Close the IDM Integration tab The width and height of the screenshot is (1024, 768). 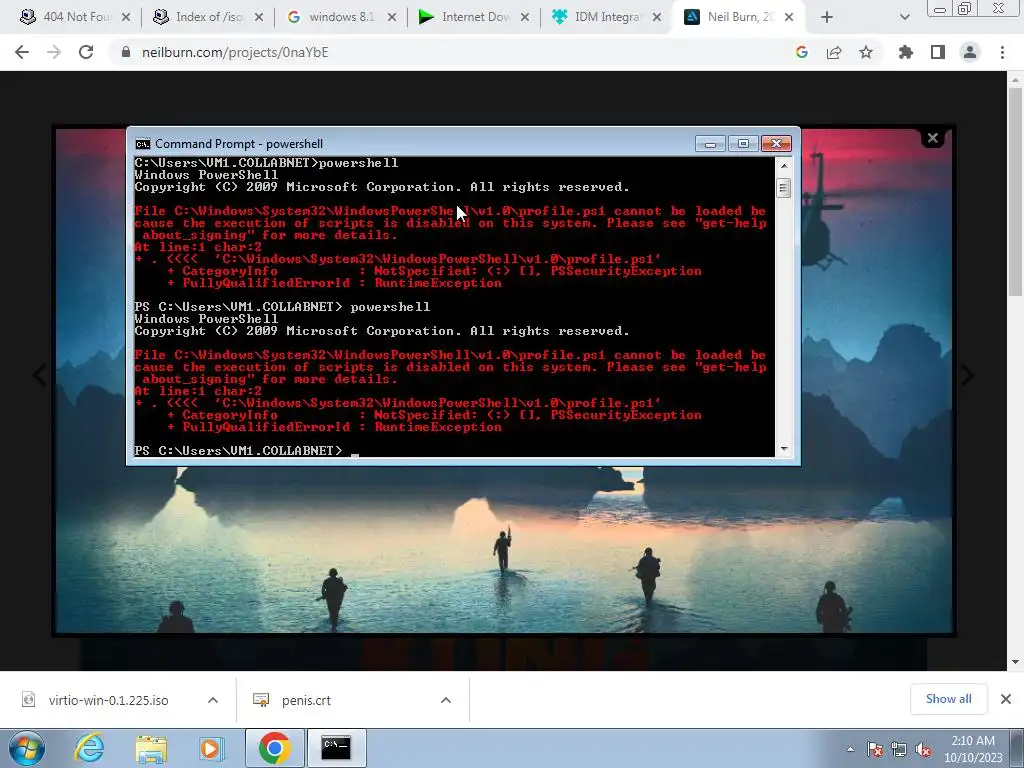[658, 18]
